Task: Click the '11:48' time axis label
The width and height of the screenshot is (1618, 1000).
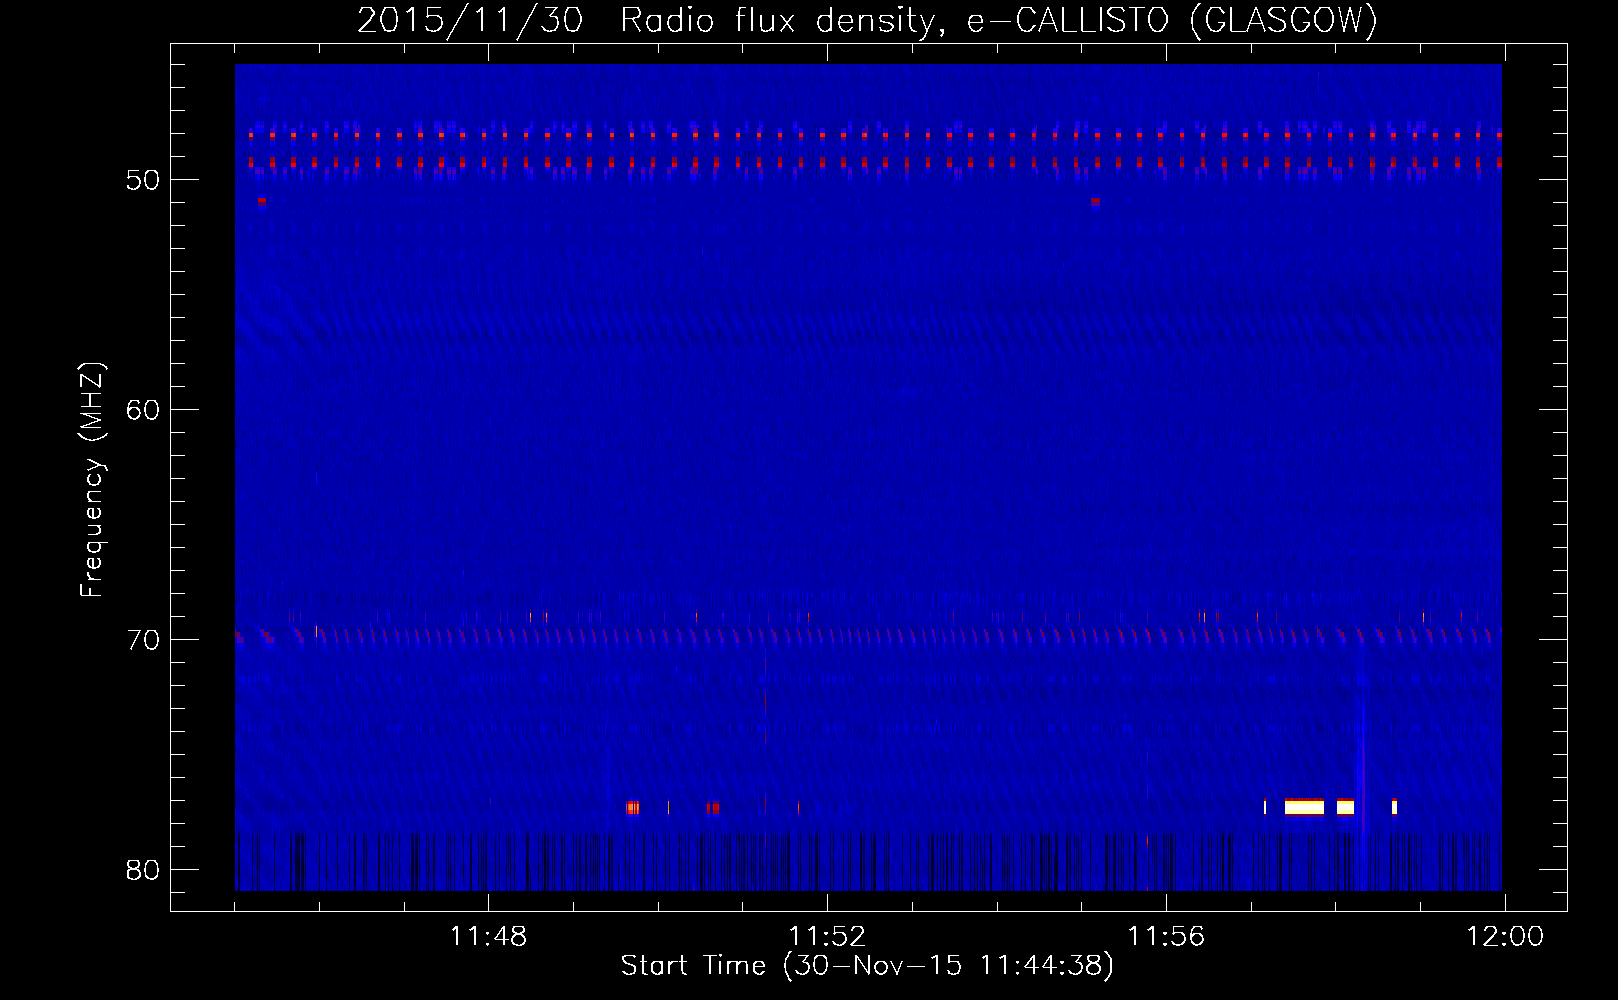Action: pyautogui.click(x=488, y=937)
